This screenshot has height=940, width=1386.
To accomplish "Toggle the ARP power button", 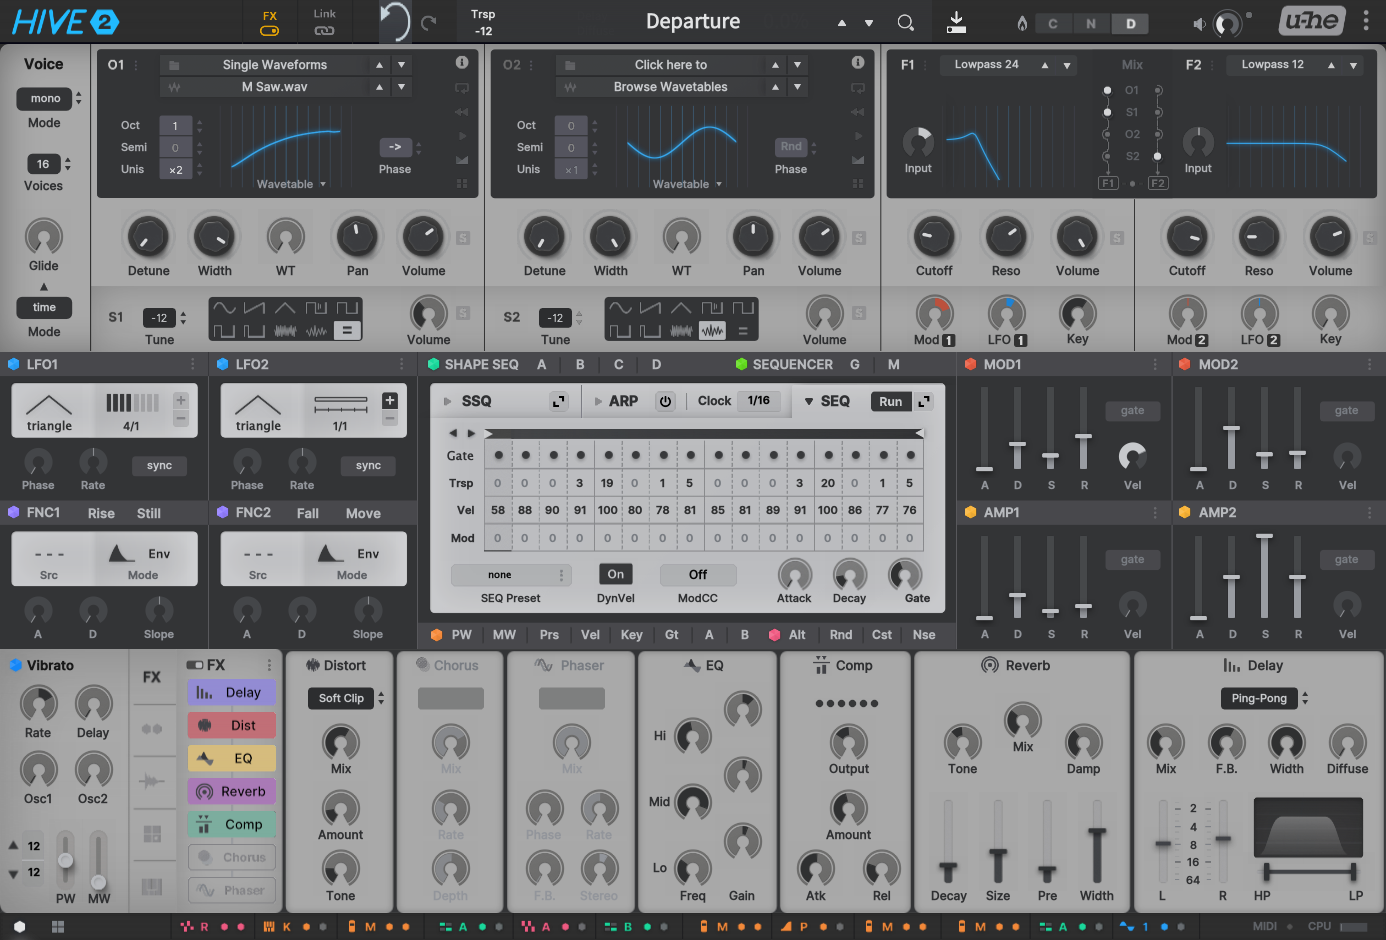I will point(665,401).
